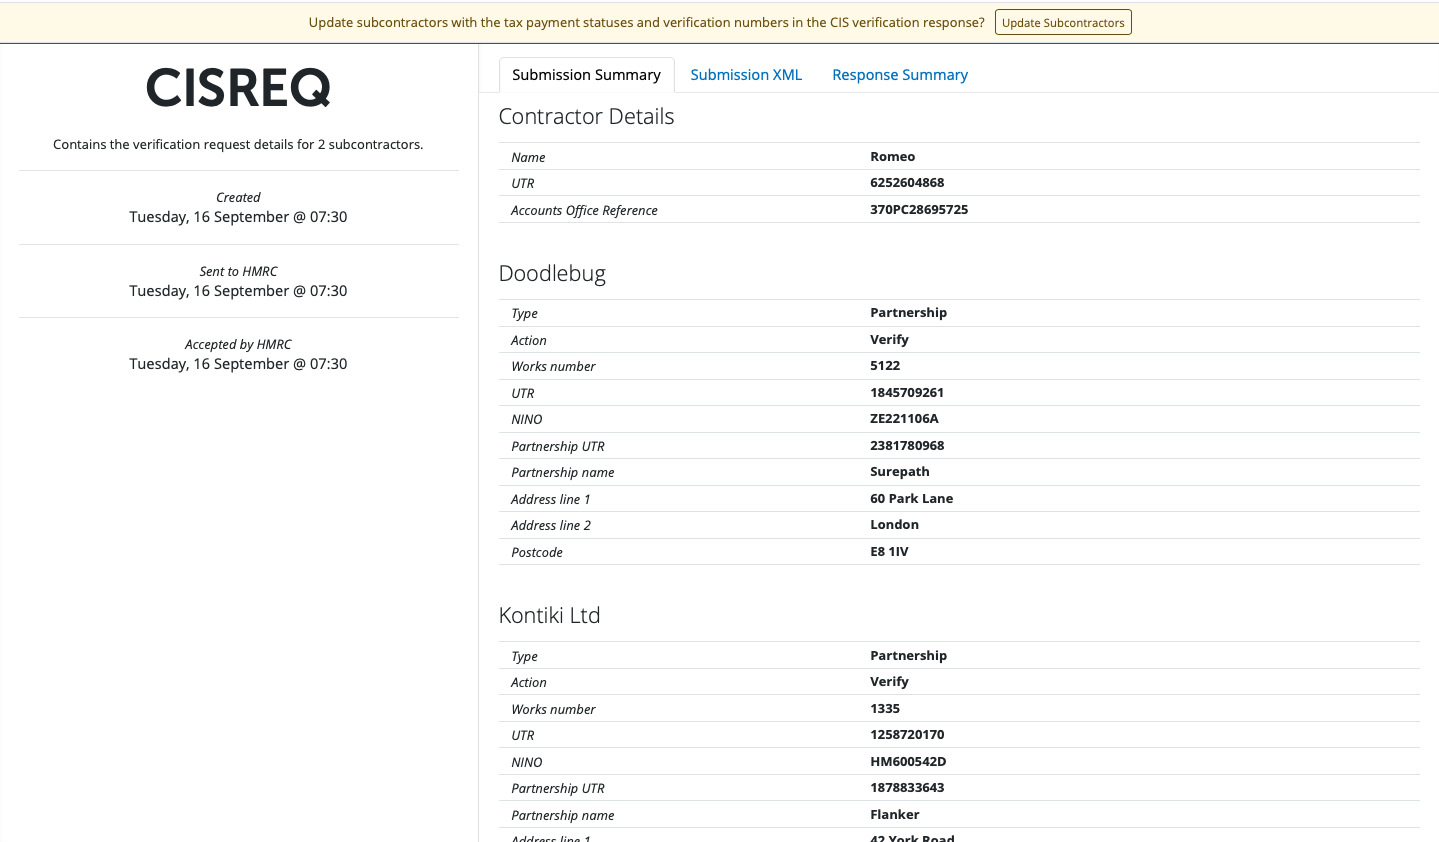Click the Contractor Details heading
The height and width of the screenshot is (842, 1439).
[x=586, y=117]
